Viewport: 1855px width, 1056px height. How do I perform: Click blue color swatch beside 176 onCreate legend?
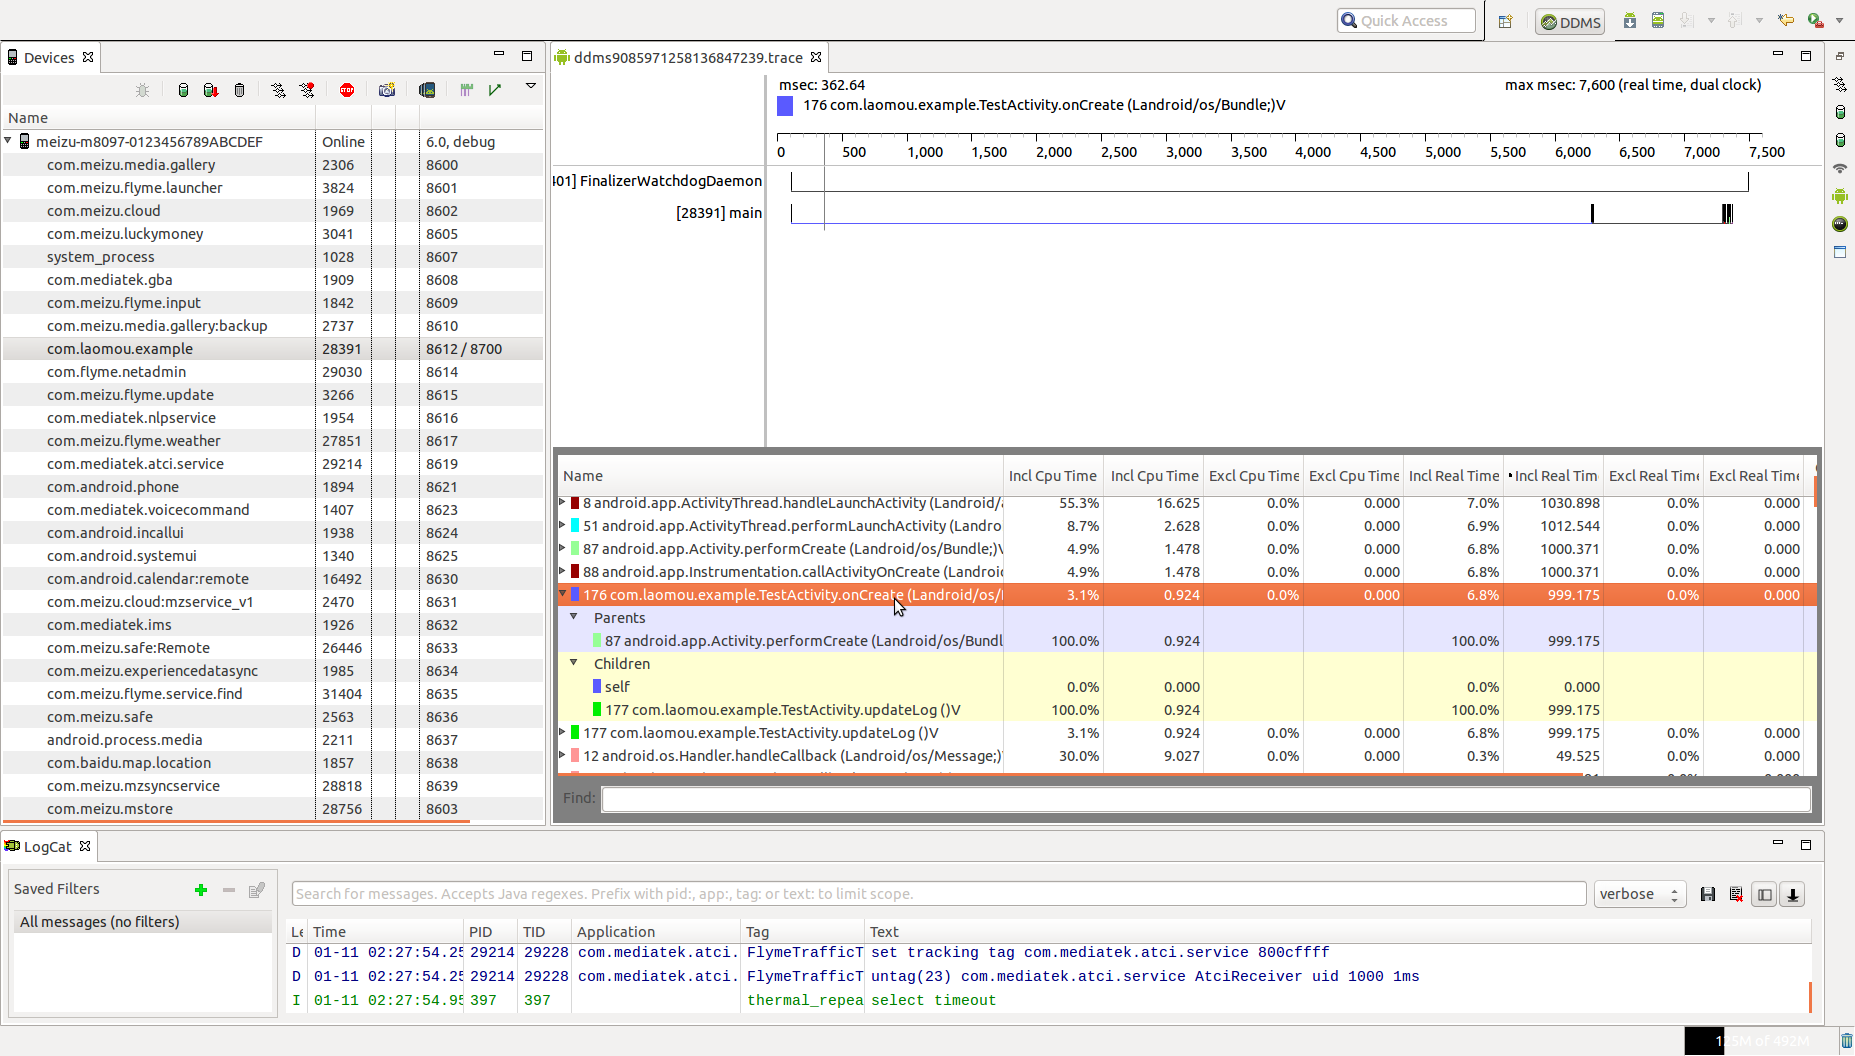[785, 105]
